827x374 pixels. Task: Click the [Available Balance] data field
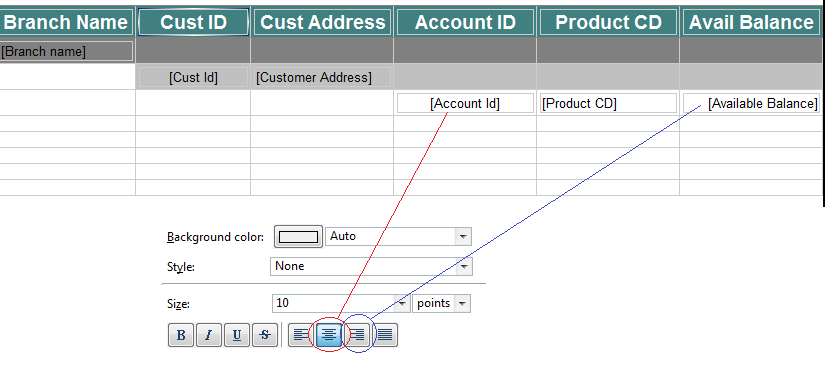click(x=751, y=103)
